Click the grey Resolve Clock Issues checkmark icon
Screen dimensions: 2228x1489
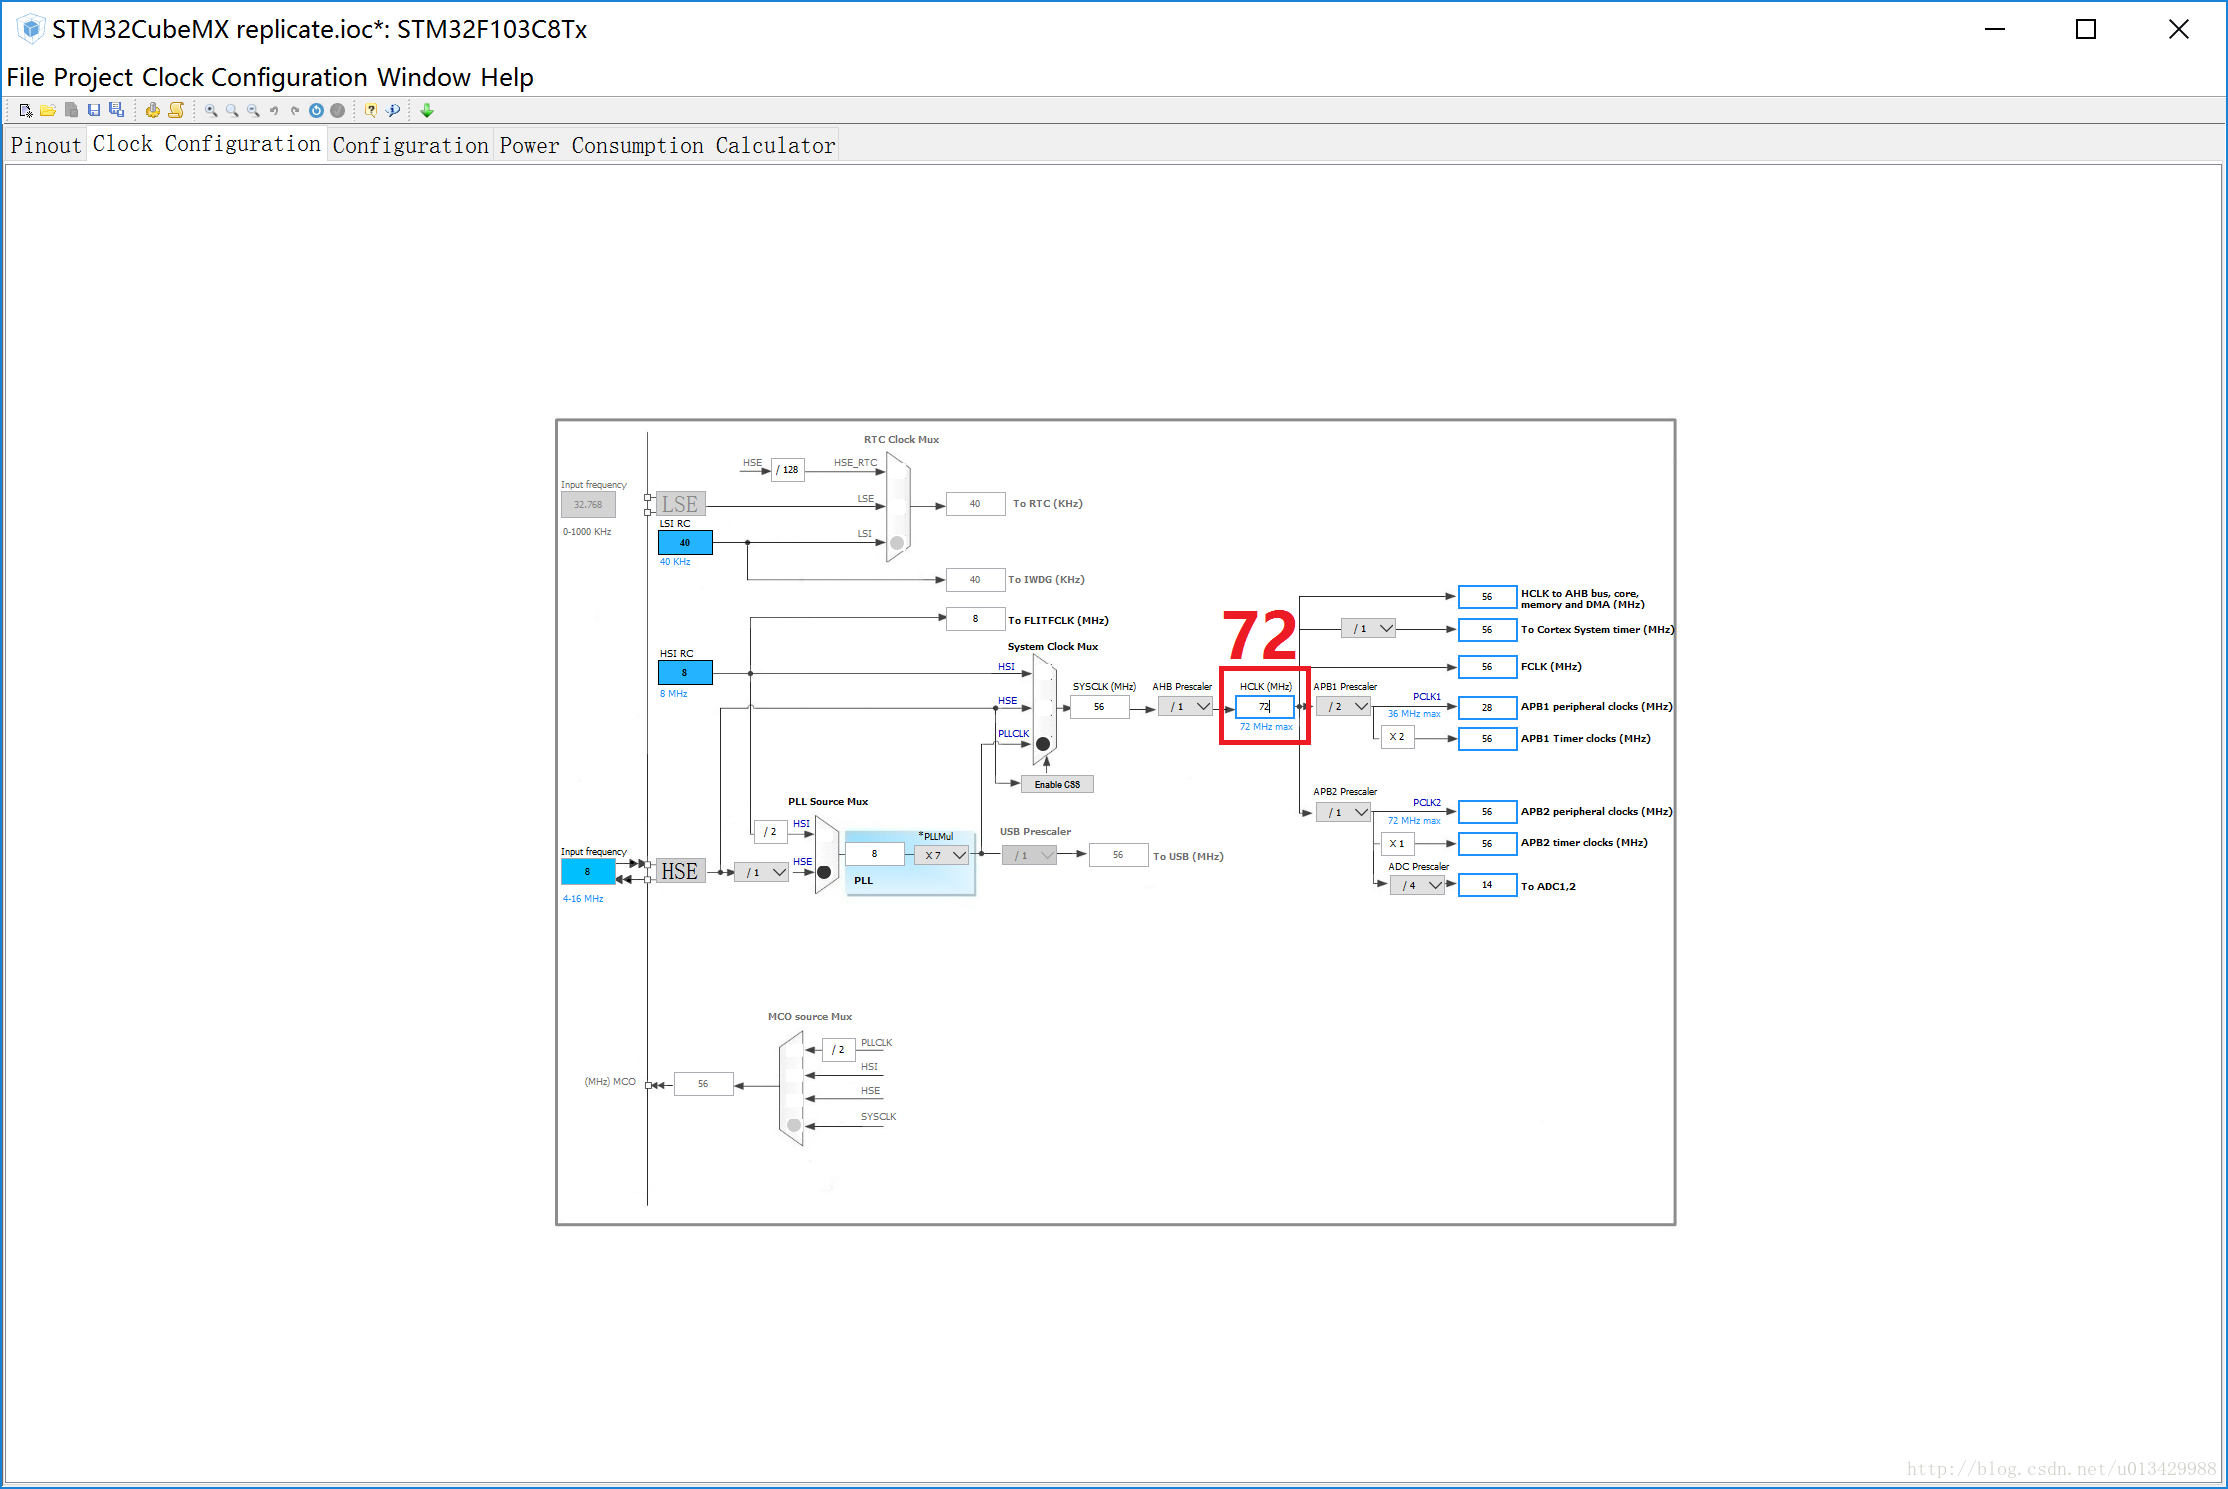[337, 110]
